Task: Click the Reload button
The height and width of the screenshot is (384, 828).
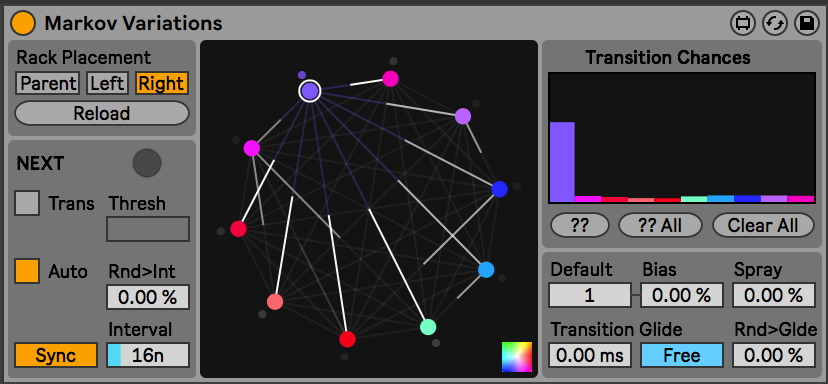Action: [x=101, y=113]
